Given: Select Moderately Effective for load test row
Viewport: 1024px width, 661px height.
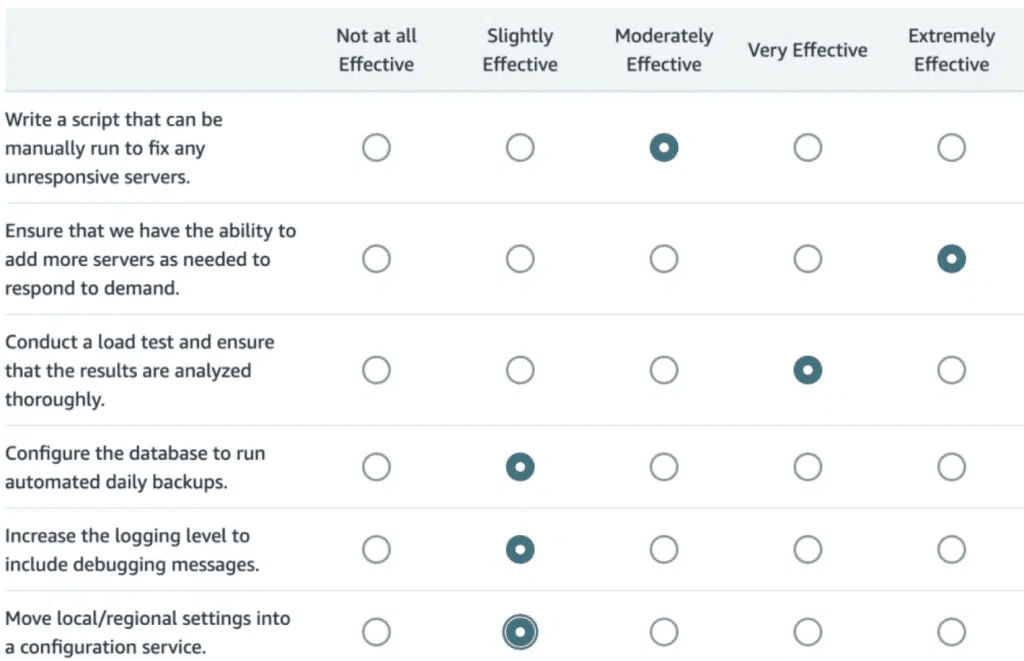Looking at the screenshot, I should [x=663, y=371].
